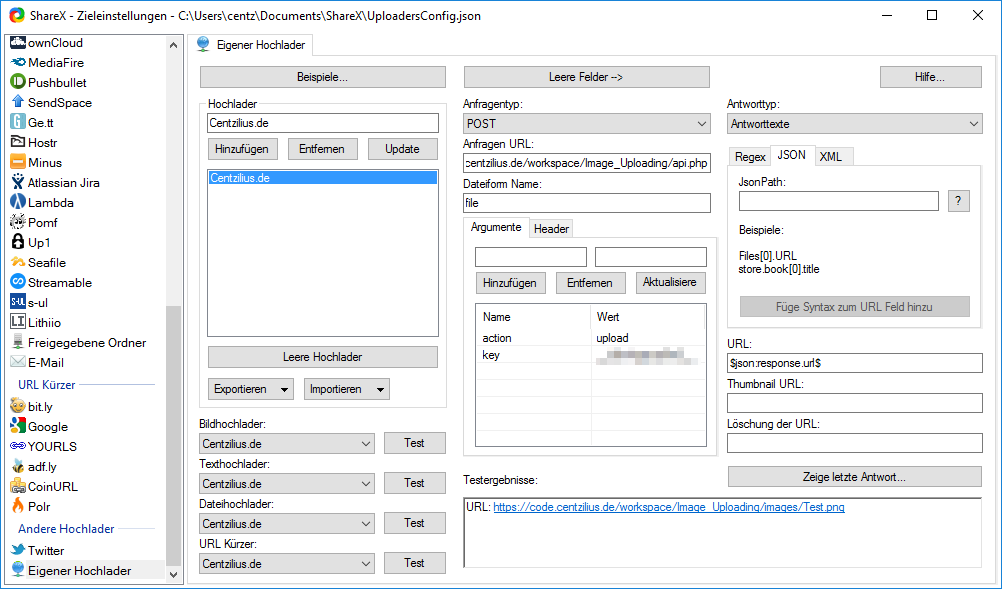Open the Twitter uploader entry icon

pyautogui.click(x=17, y=550)
